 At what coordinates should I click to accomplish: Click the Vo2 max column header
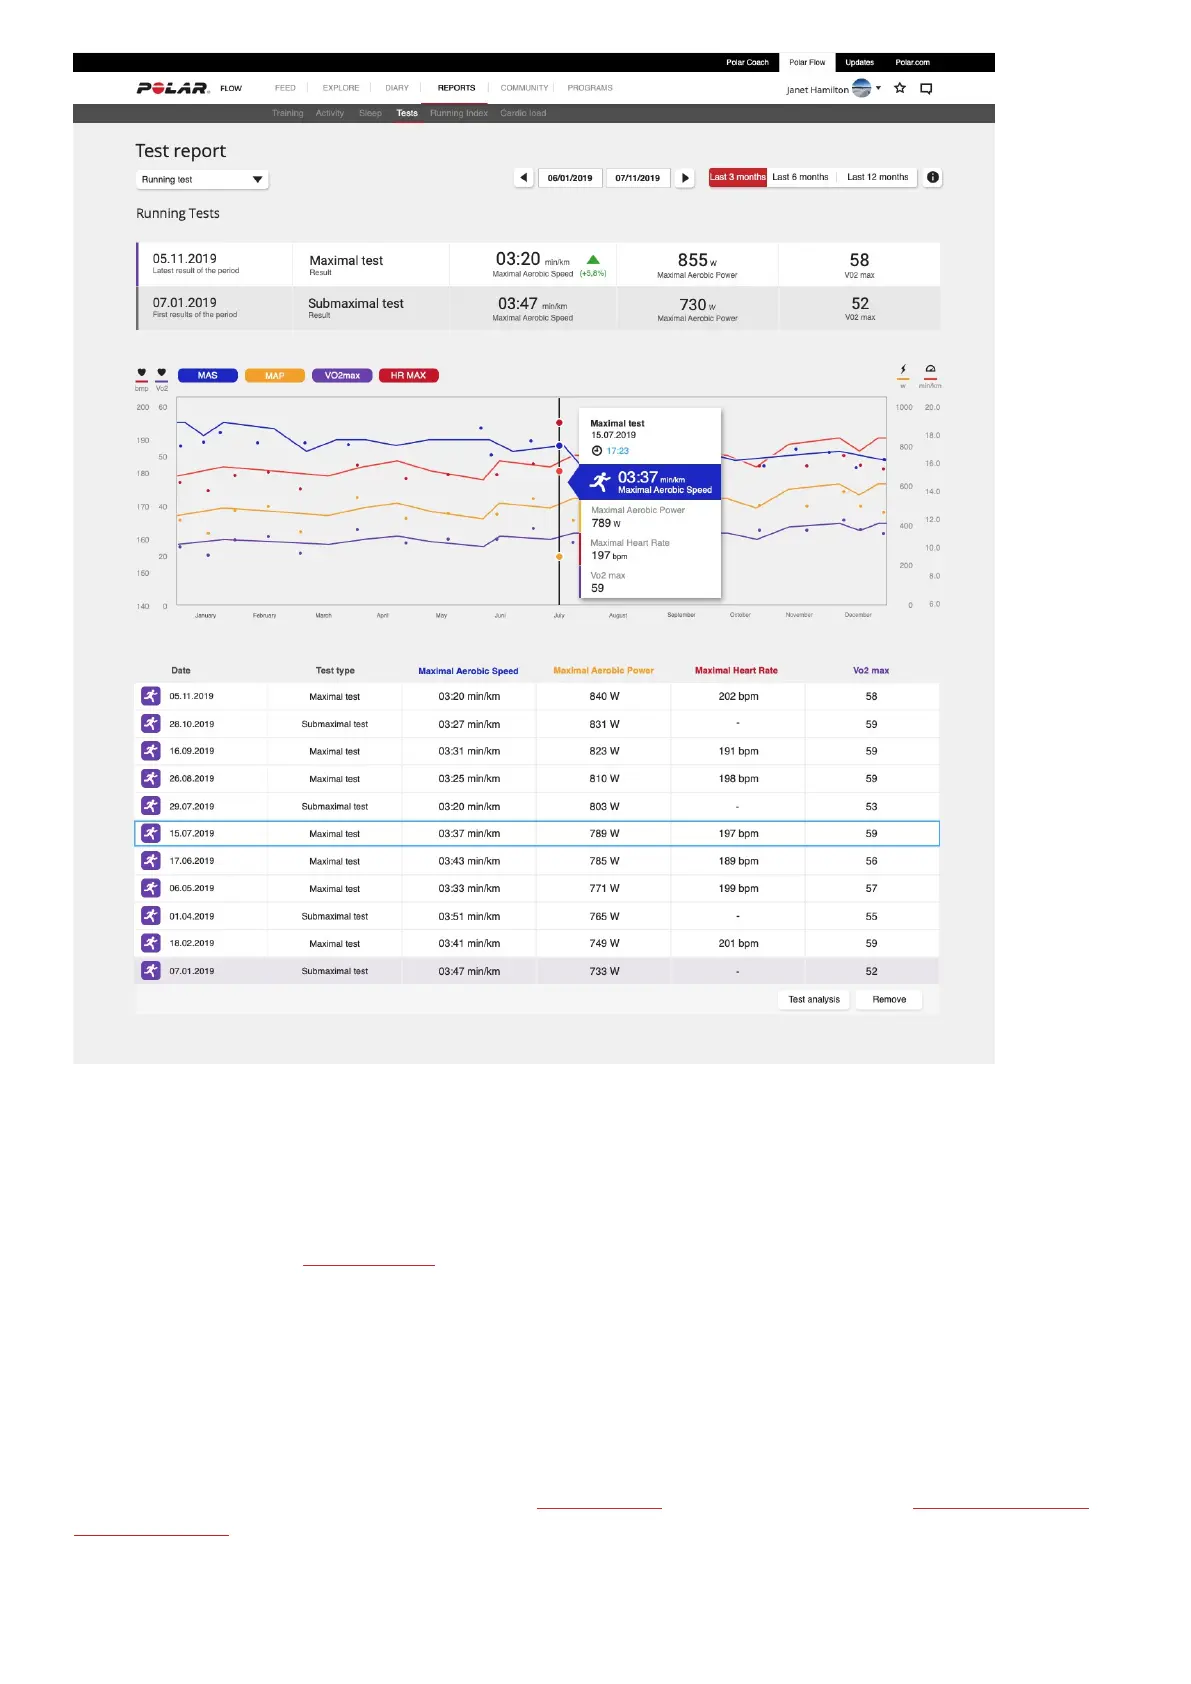coord(871,671)
